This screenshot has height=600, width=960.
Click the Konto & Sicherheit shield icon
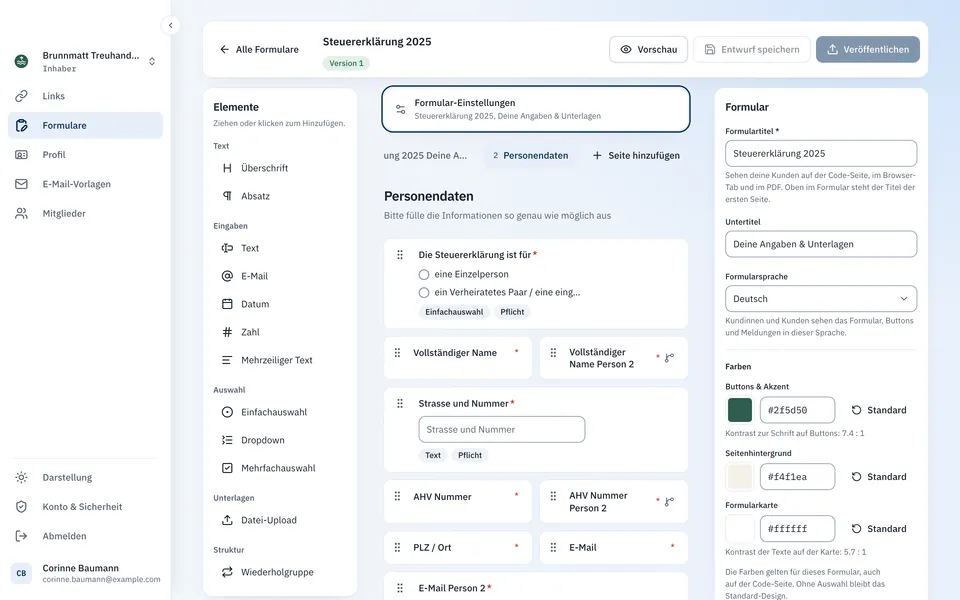point(21,507)
